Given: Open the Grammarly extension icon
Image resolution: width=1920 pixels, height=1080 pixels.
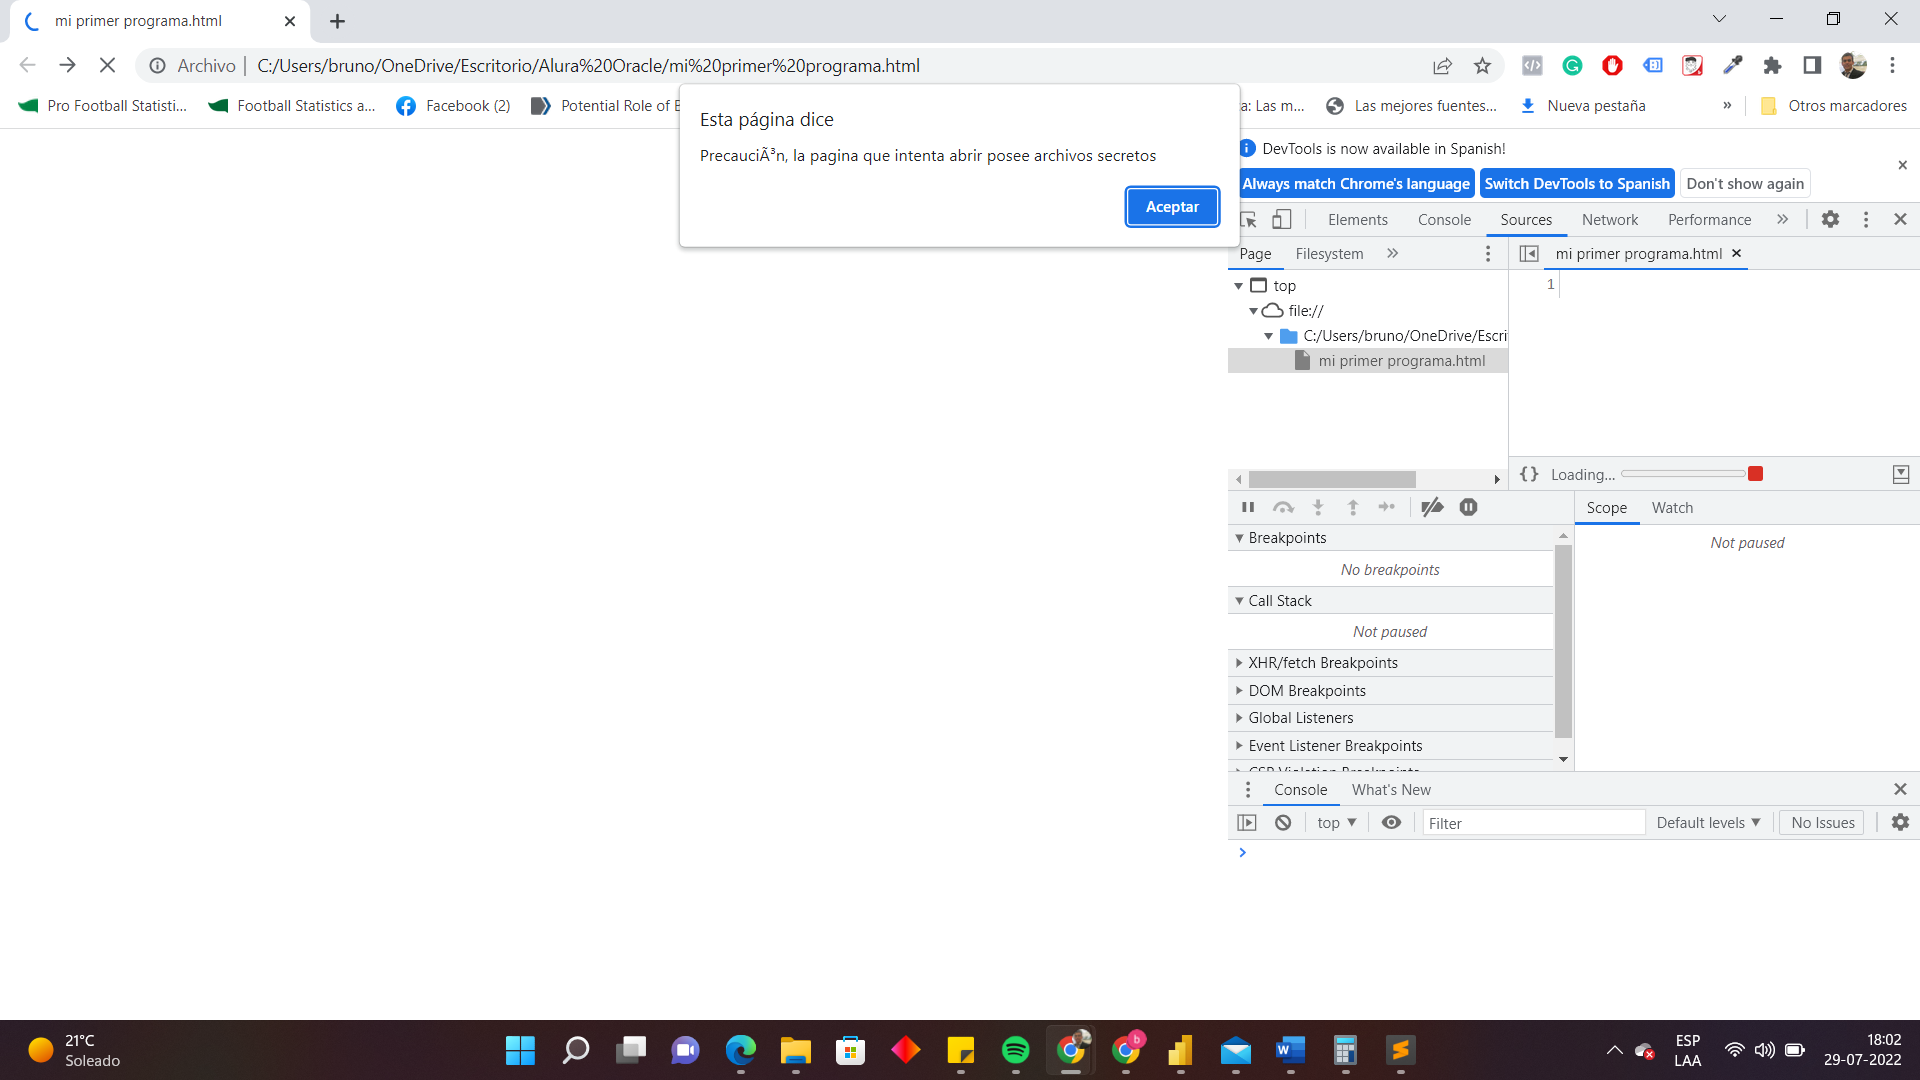Looking at the screenshot, I should pyautogui.click(x=1572, y=66).
